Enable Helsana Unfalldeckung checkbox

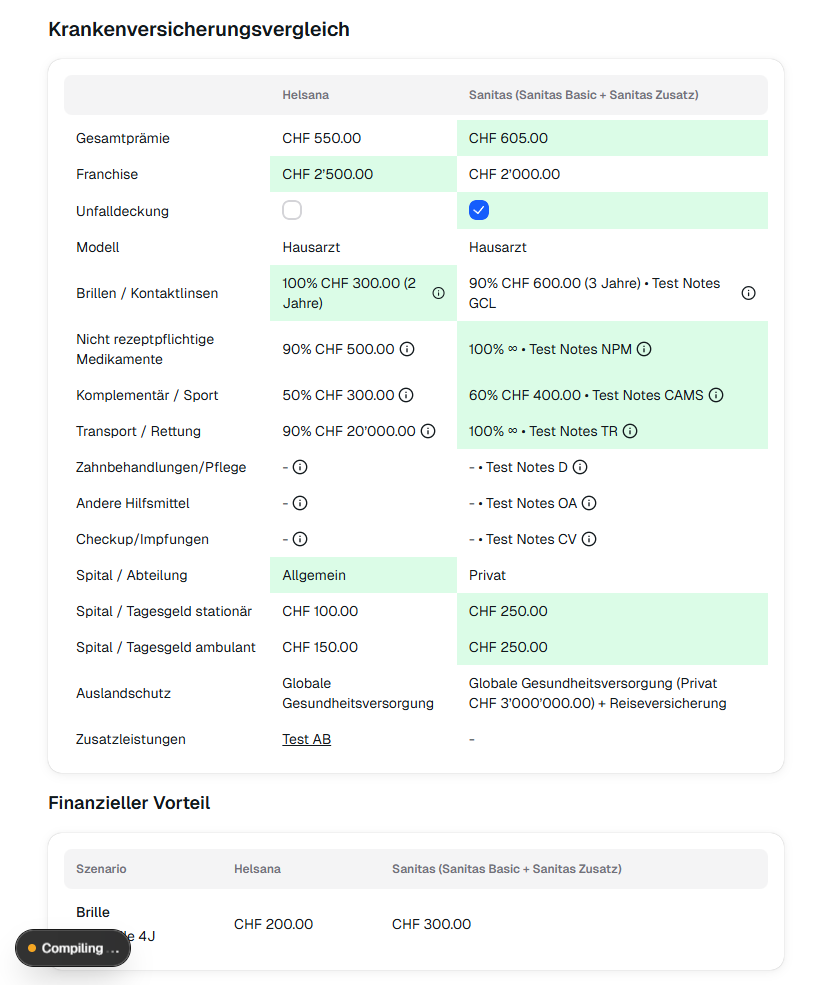tap(292, 210)
